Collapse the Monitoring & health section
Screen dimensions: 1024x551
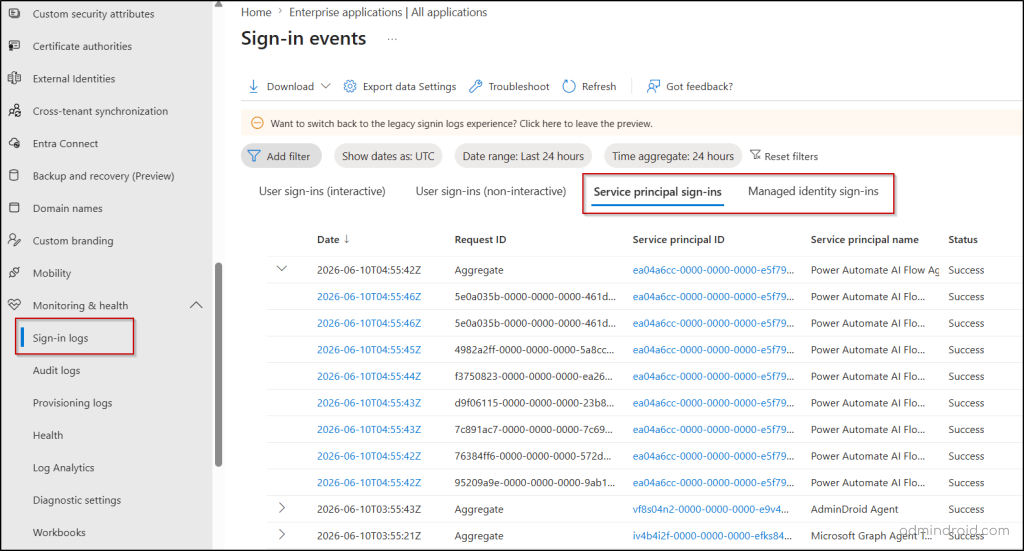(196, 305)
